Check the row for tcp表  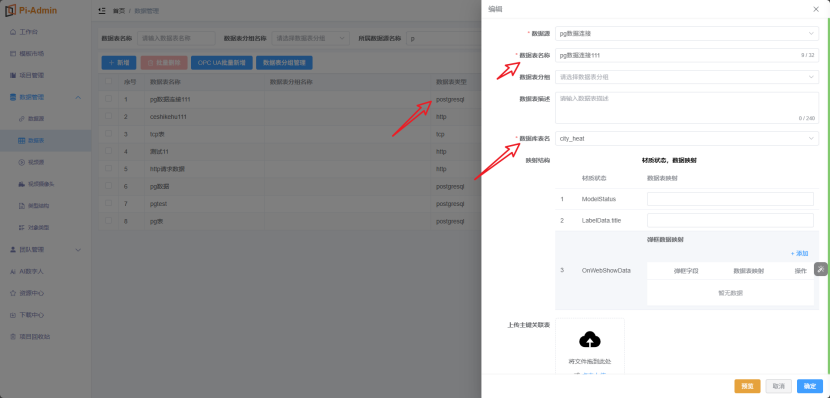[109, 134]
